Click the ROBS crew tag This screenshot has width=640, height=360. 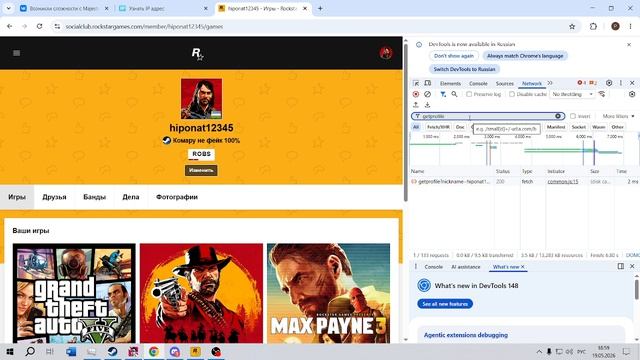(201, 154)
